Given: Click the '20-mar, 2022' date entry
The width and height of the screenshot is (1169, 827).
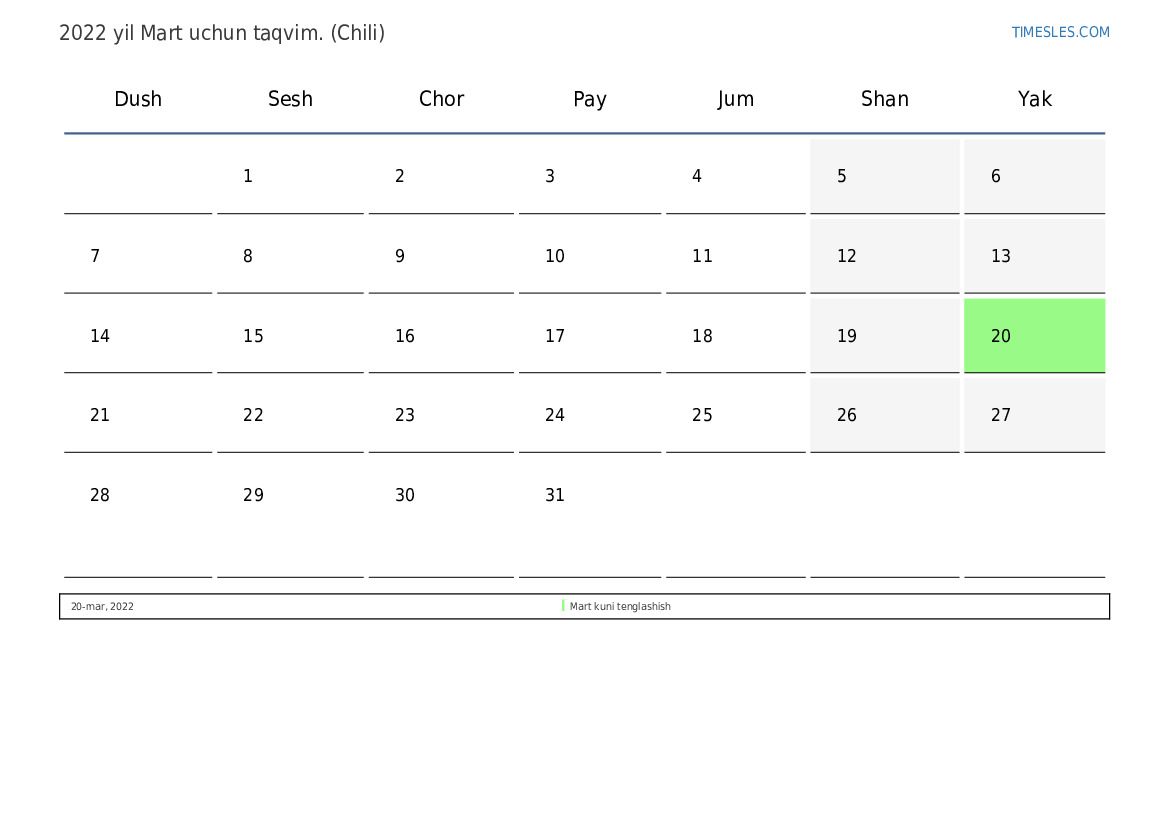Looking at the screenshot, I should coord(102,607).
